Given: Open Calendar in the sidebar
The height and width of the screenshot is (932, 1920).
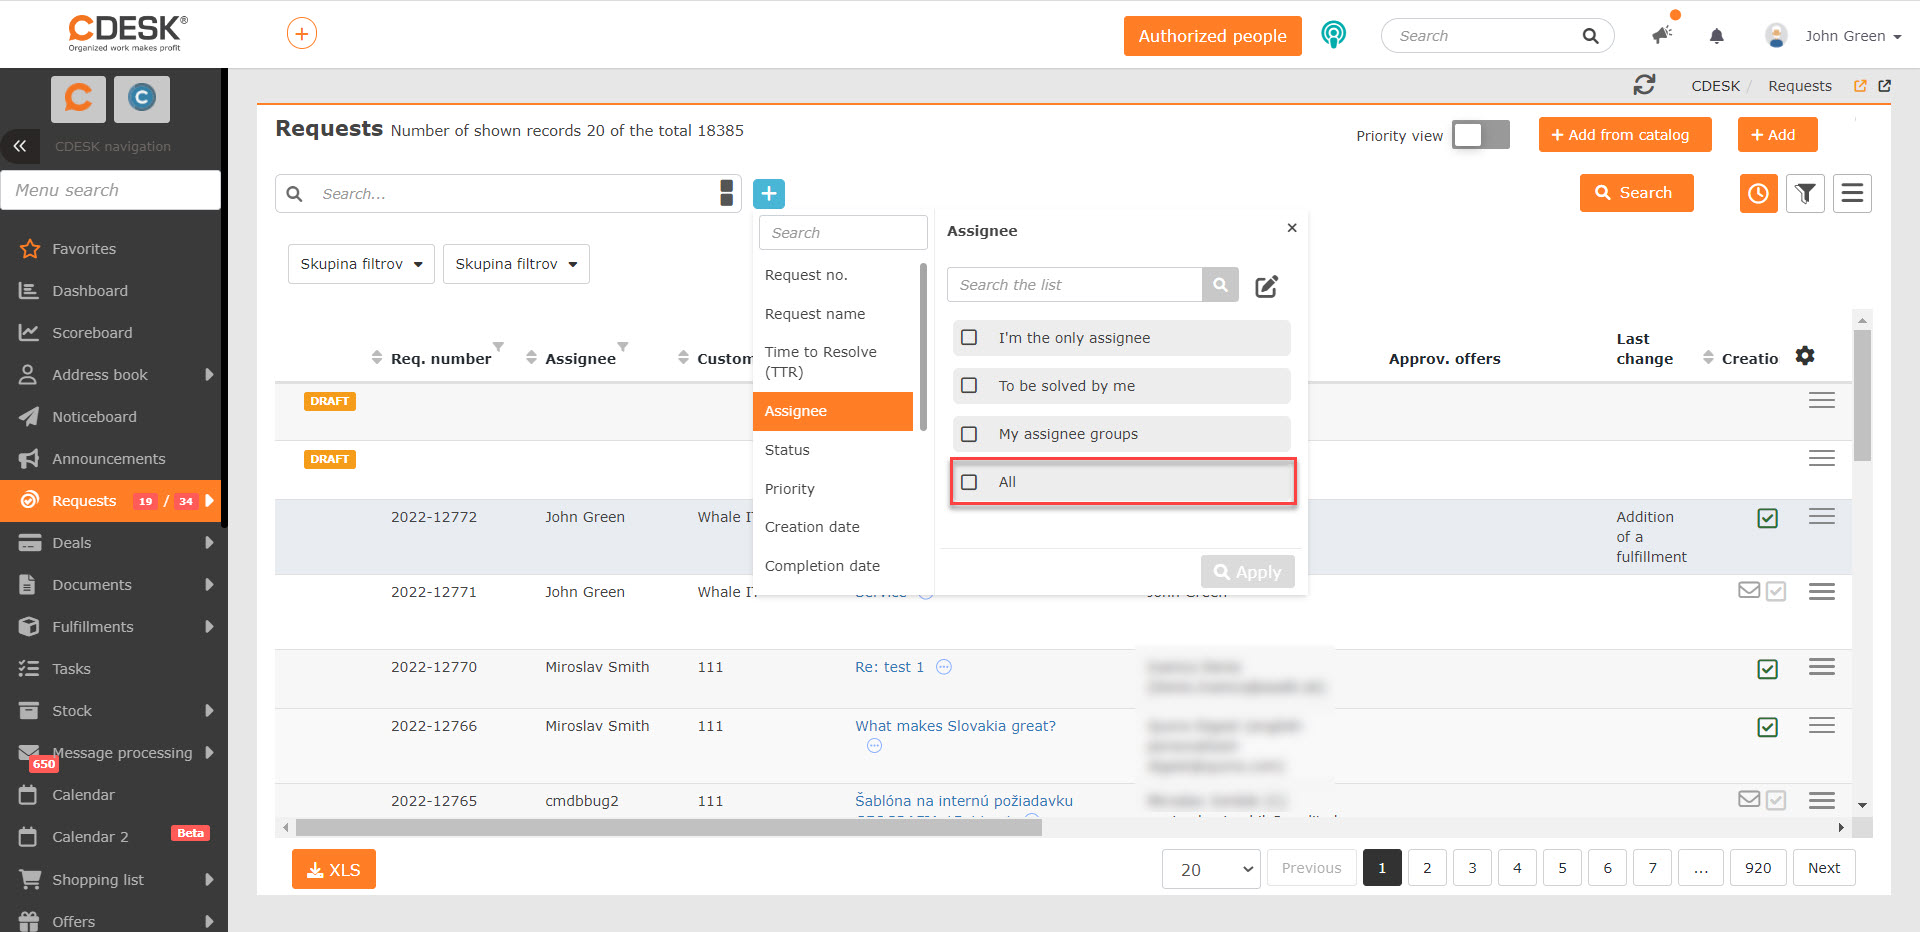Looking at the screenshot, I should pos(83,795).
